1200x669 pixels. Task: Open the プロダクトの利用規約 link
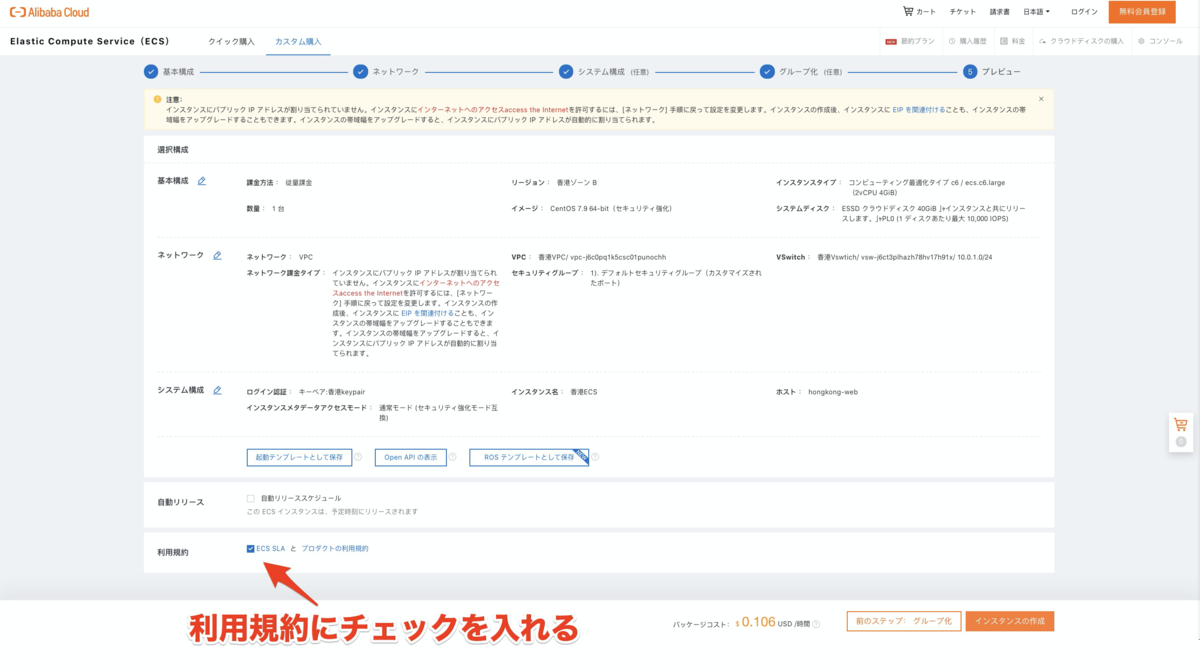[x=335, y=548]
